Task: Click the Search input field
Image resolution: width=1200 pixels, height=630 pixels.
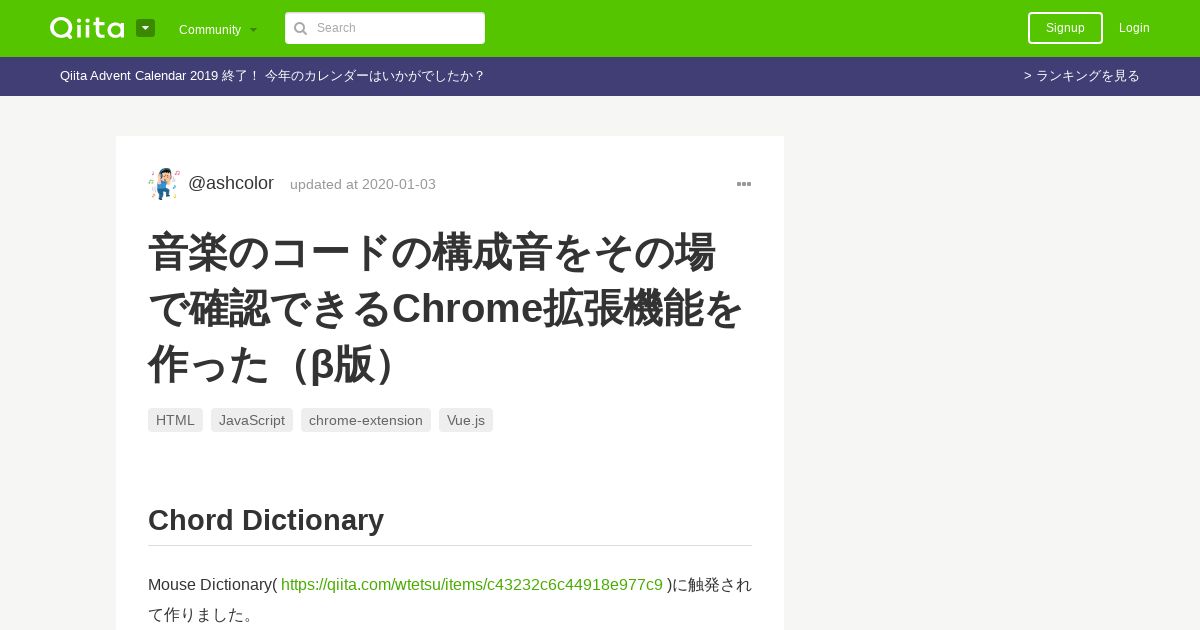Action: tap(385, 28)
